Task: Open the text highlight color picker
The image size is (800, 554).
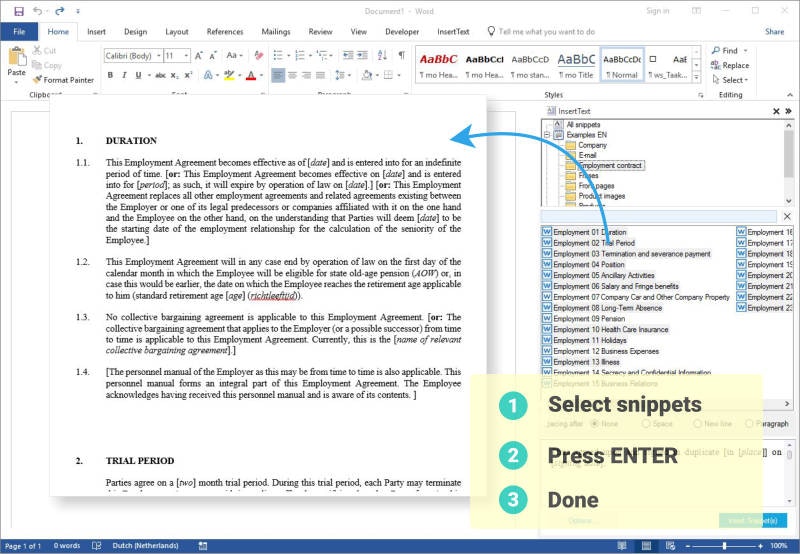Action: point(229,75)
